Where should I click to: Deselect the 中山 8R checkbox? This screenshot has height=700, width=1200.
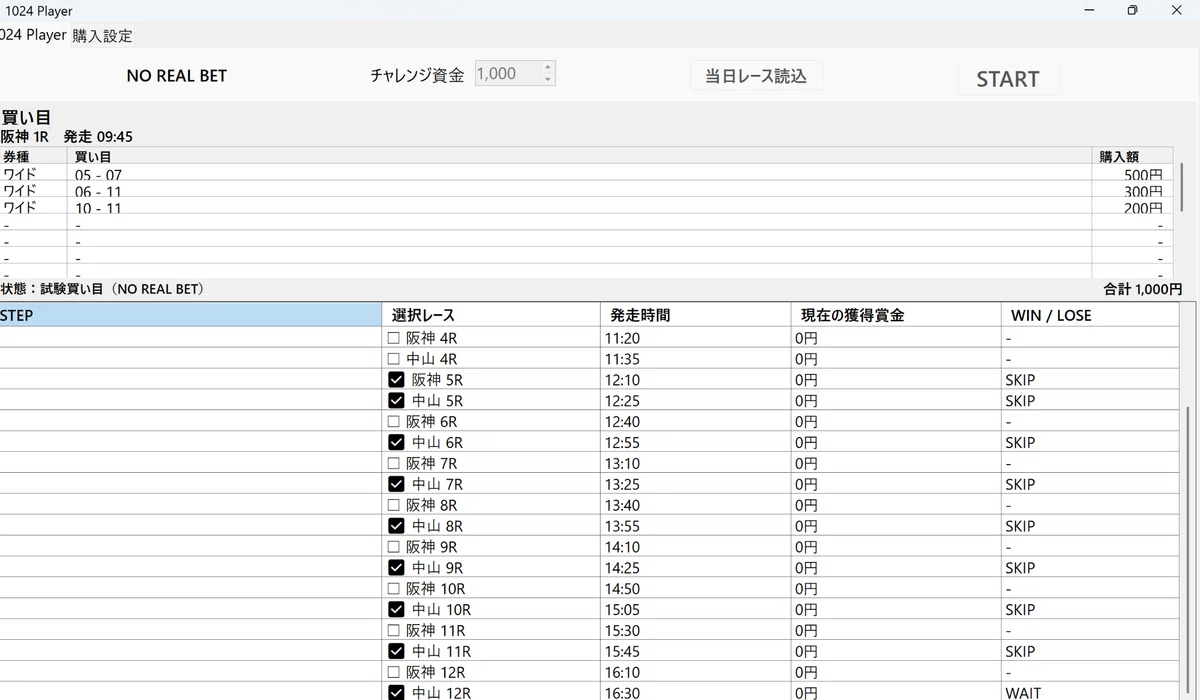[x=396, y=526]
